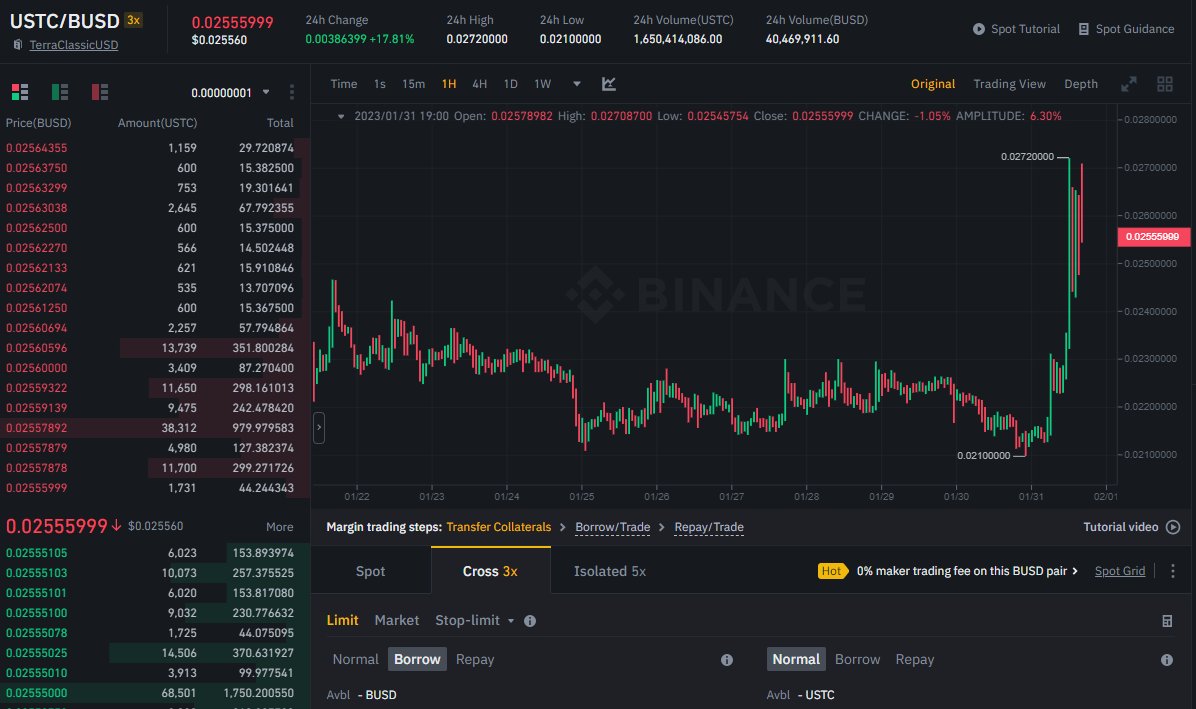
Task: Click the Repay/Trade step link
Action: coord(709,527)
